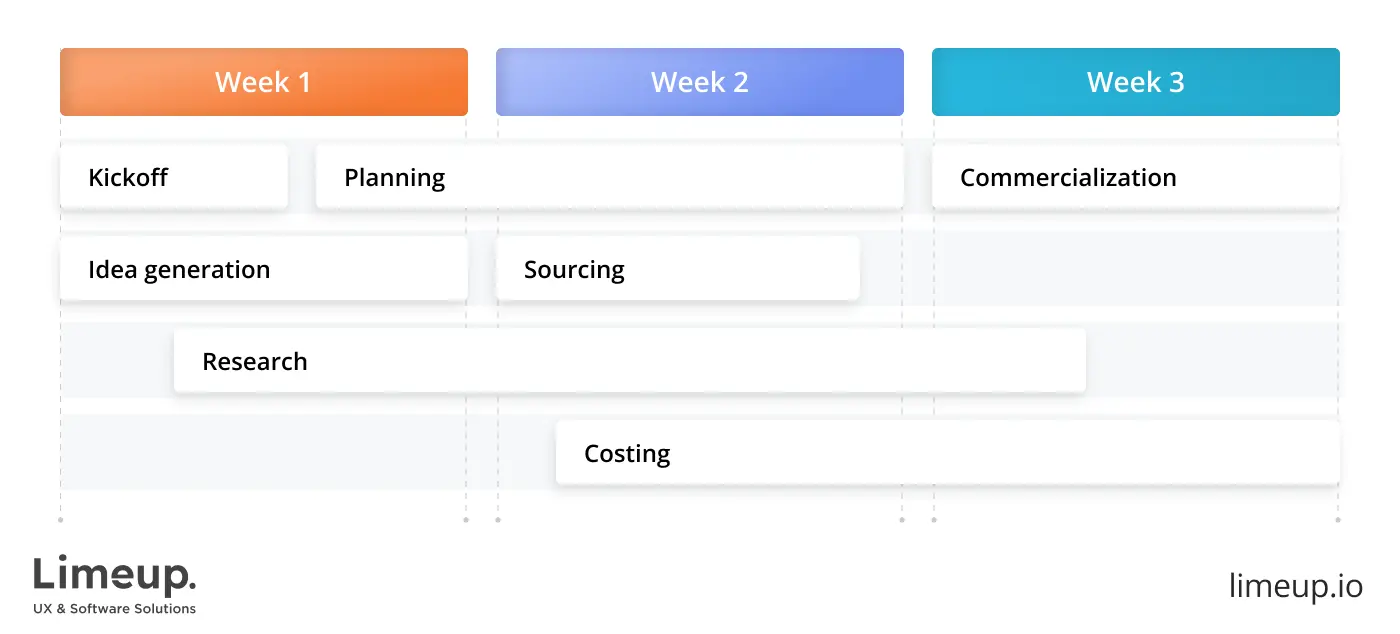Screen dimensions: 1400x634
Task: Follow the limeup.io link
Action: point(1296,586)
